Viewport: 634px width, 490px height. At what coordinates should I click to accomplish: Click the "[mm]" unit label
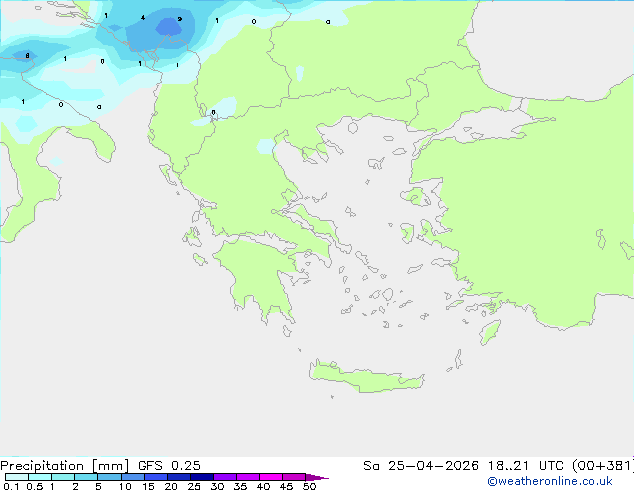pyautogui.click(x=110, y=466)
